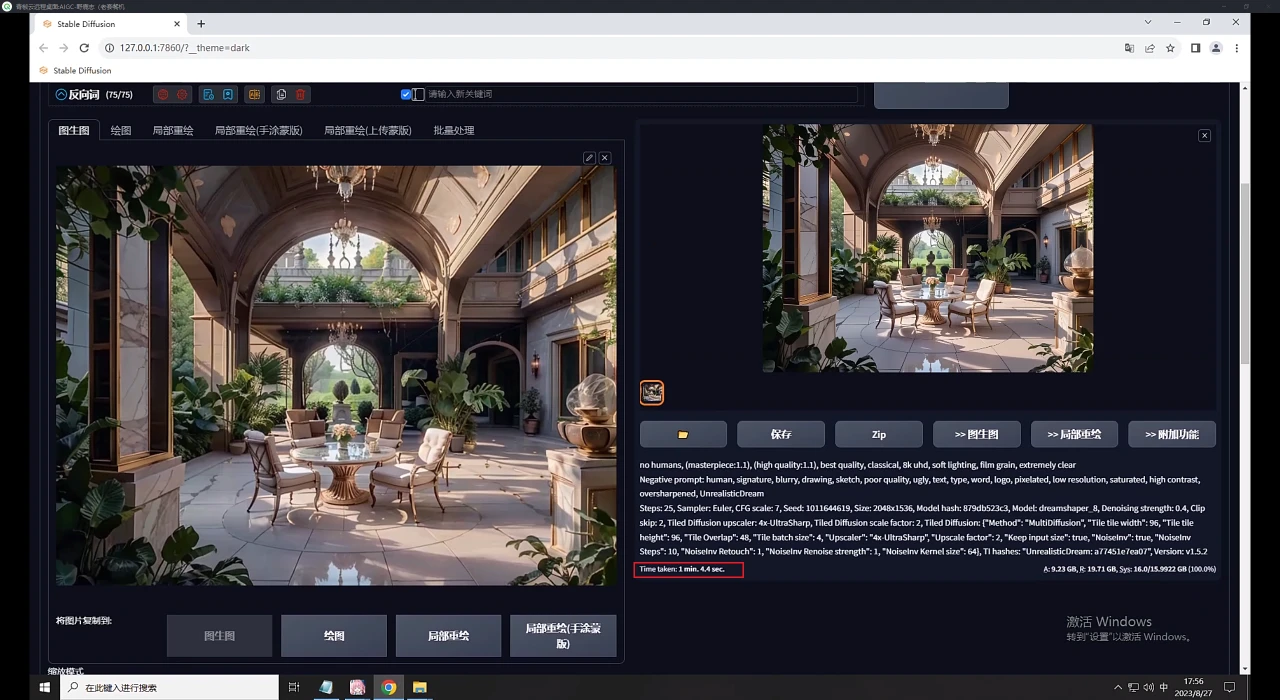
Task: Click the page vertical scrollbar
Action: click(1245, 272)
